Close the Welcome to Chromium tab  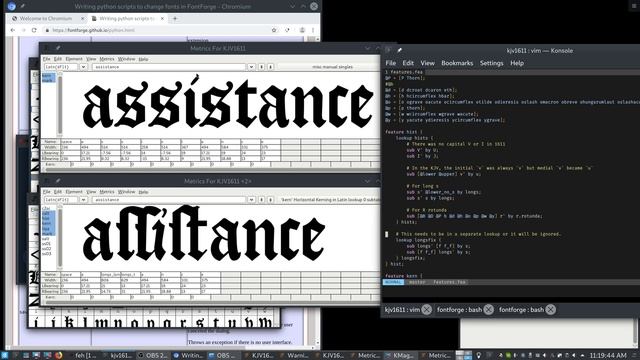coord(82,18)
